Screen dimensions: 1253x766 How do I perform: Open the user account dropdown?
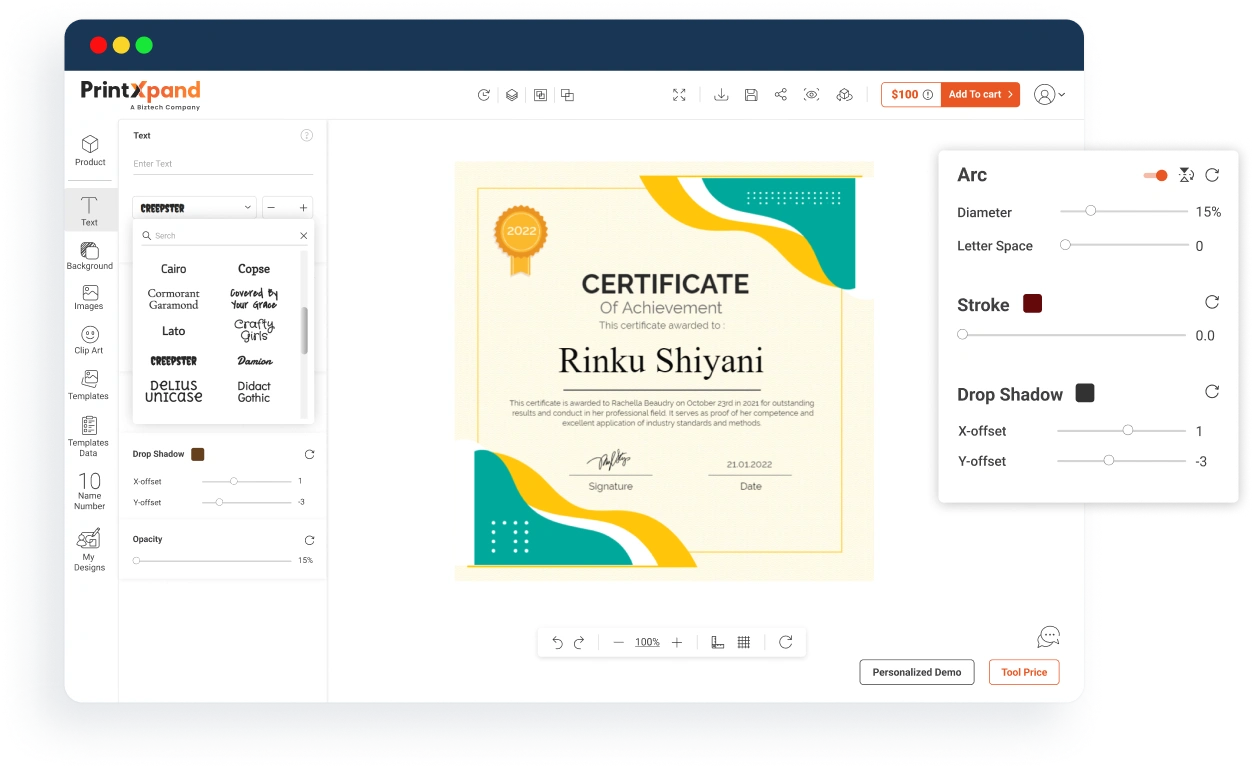click(1049, 95)
